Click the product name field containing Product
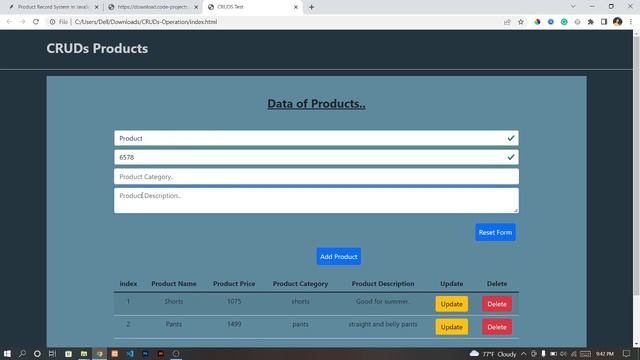This screenshot has width=640, height=360. (316, 138)
